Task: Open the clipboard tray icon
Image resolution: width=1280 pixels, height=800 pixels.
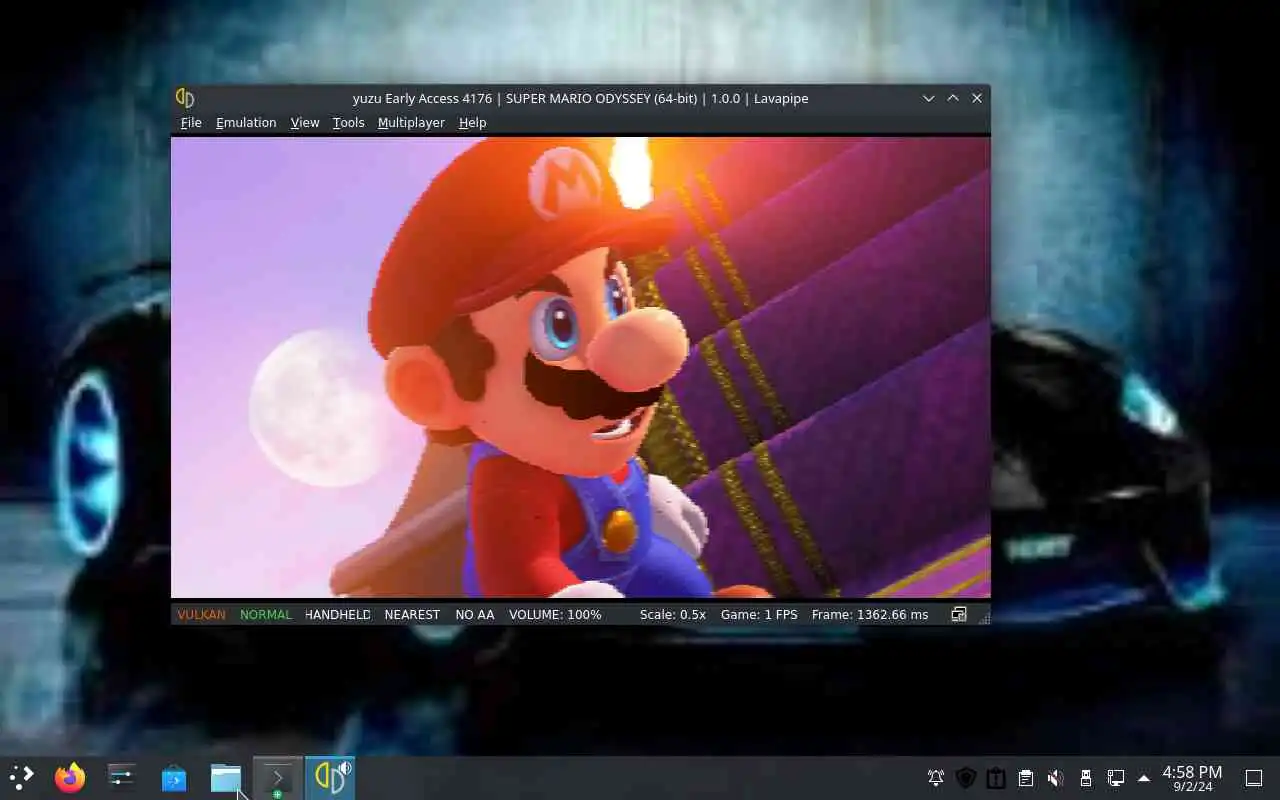Action: (1025, 778)
